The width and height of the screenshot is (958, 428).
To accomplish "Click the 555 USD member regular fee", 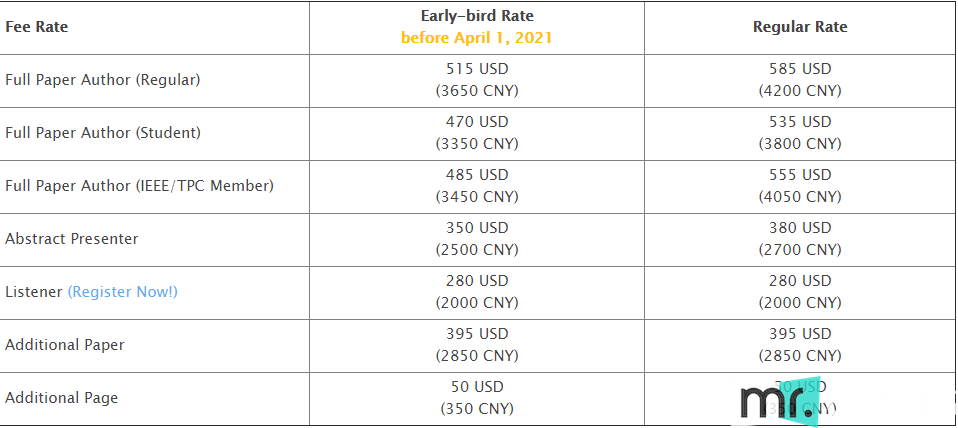I will click(800, 175).
